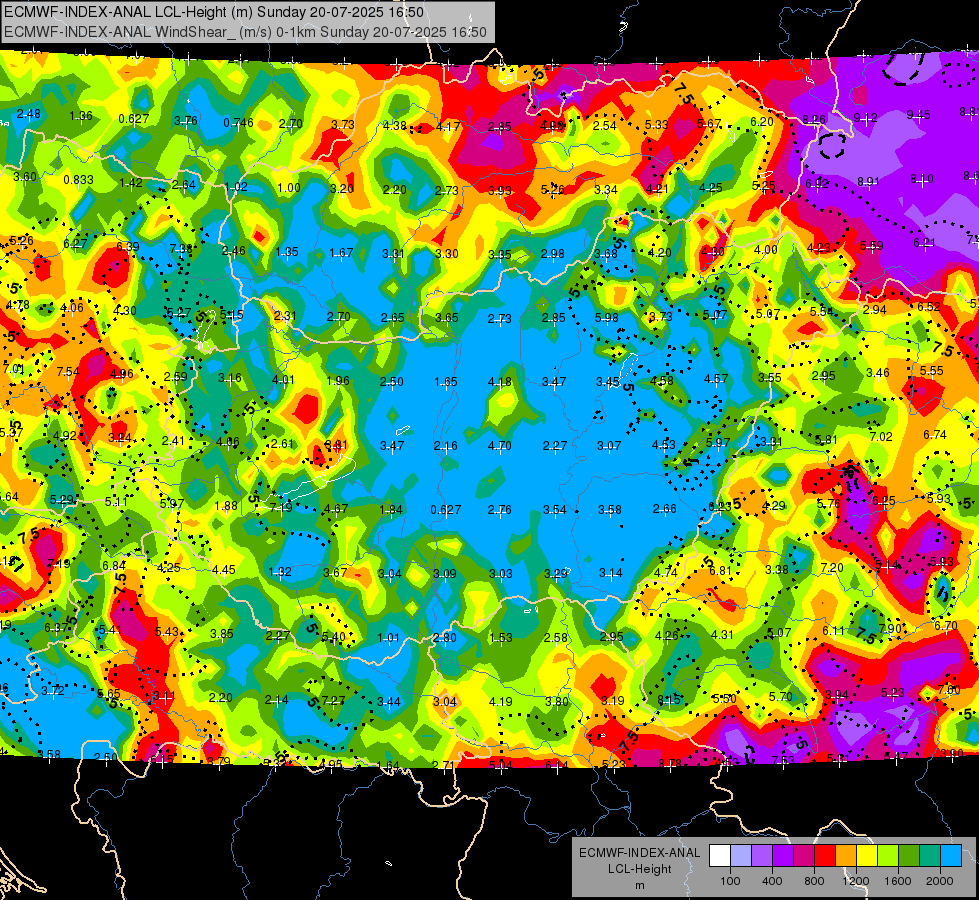Click the lime green legend swatch
Screen dimensions: 979x900
[888, 856]
